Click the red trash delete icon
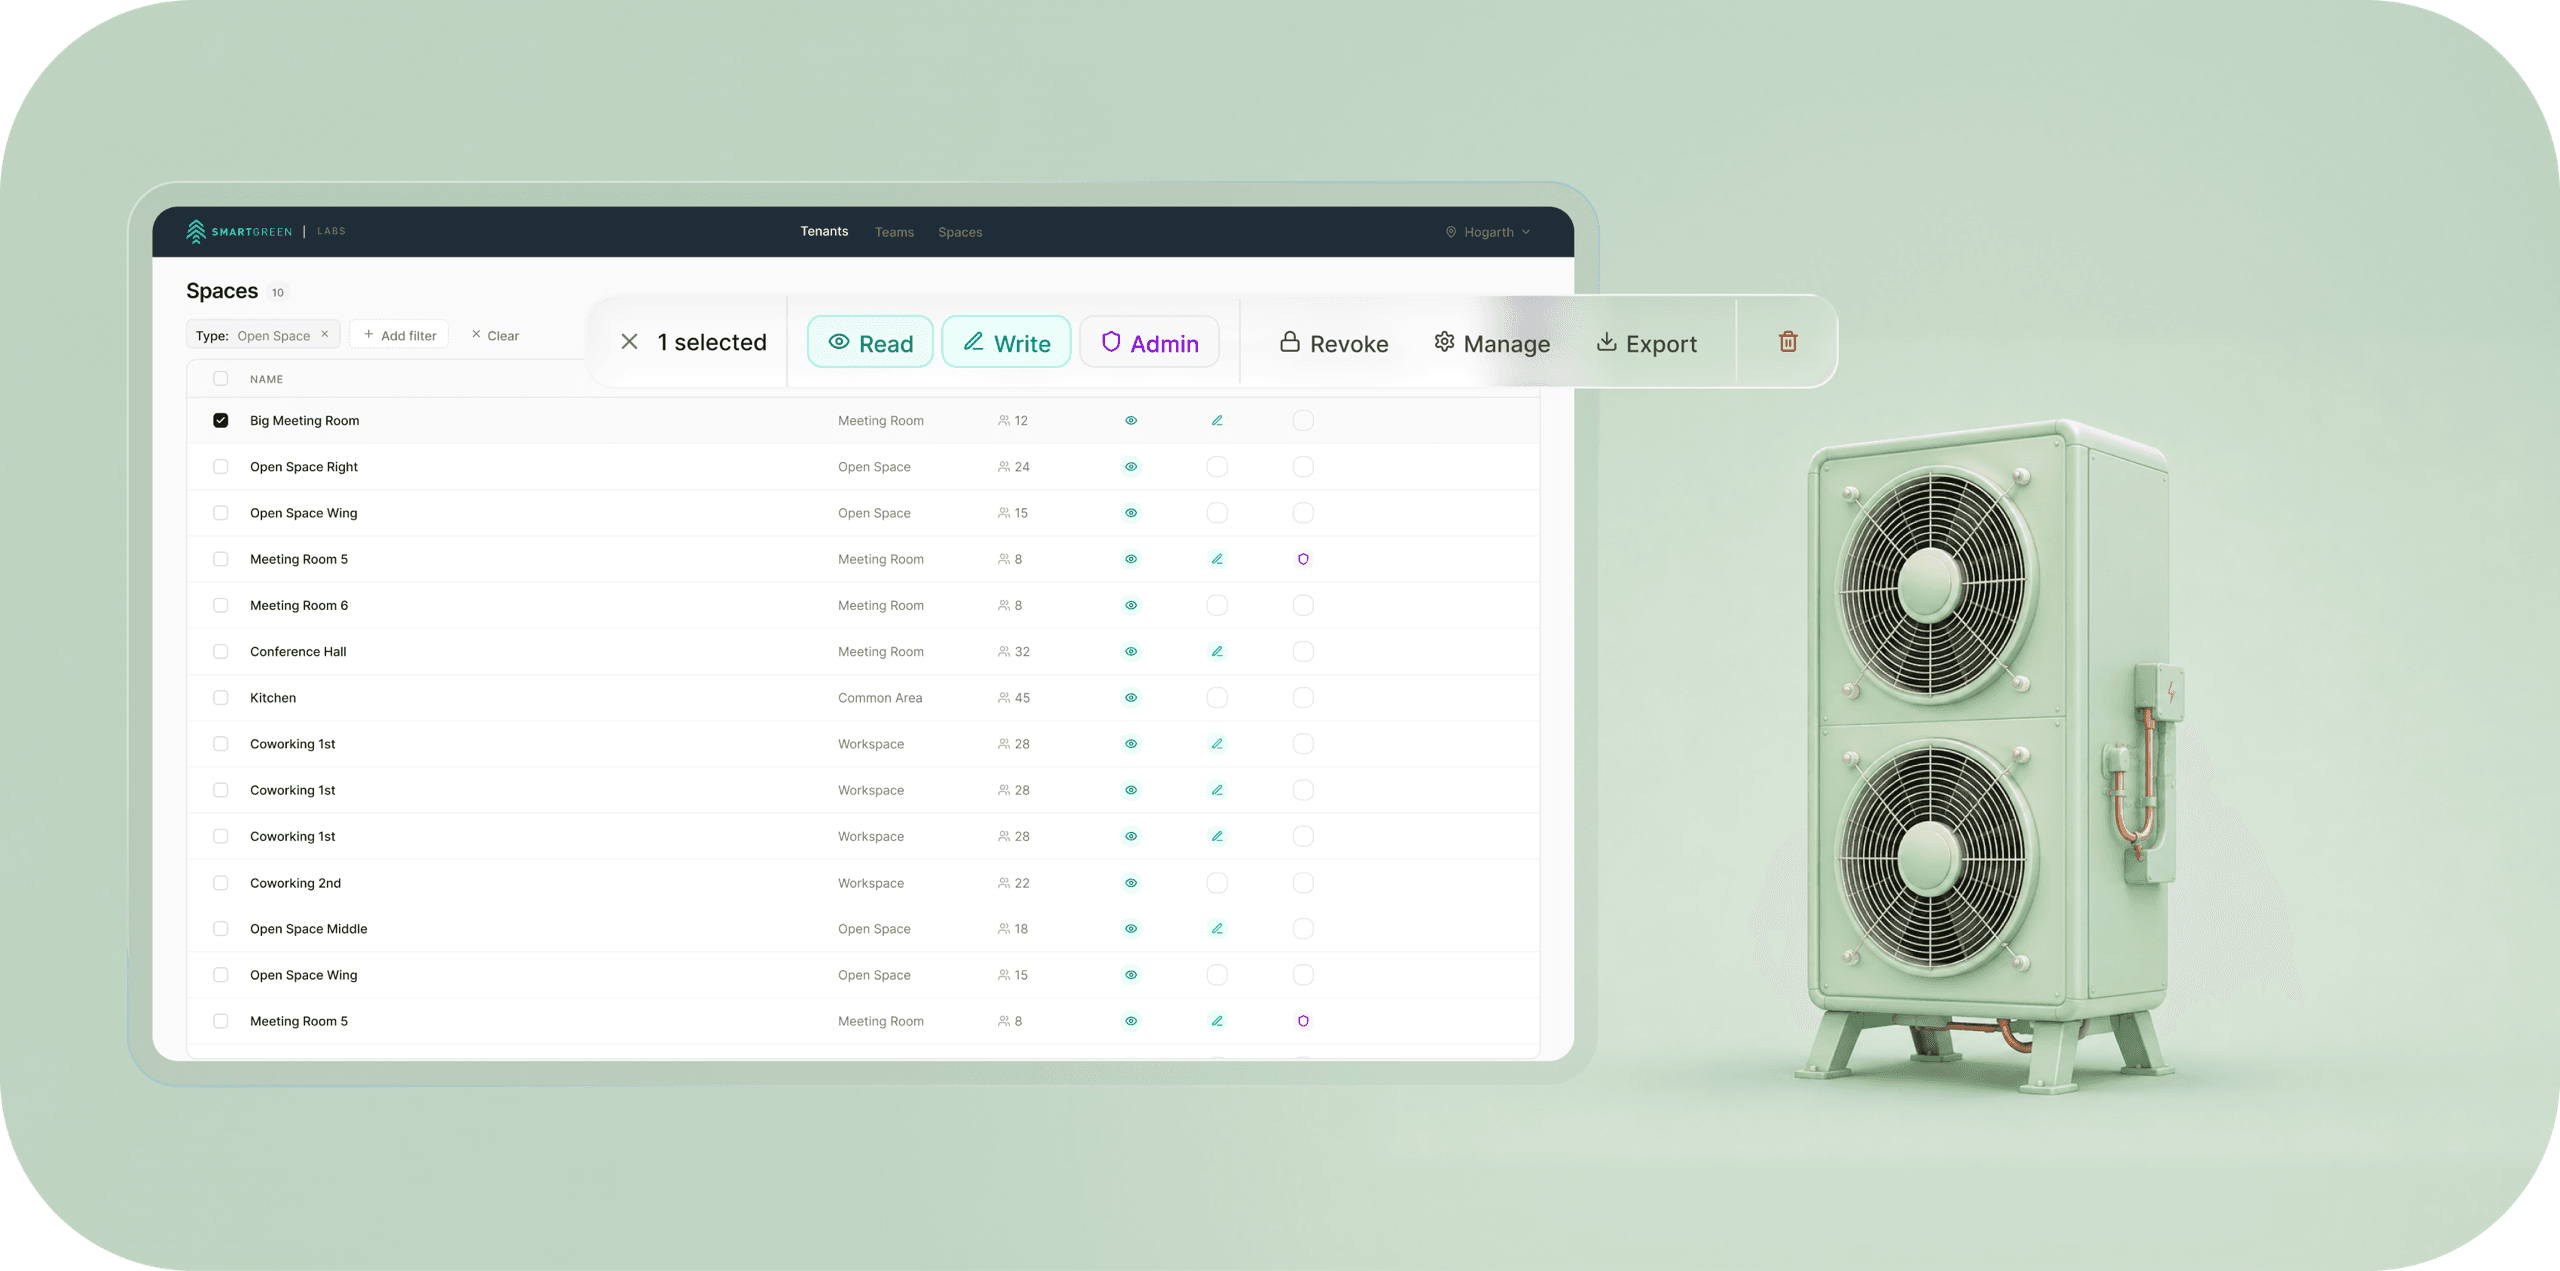Image resolution: width=2560 pixels, height=1271 pixels. 1788,342
